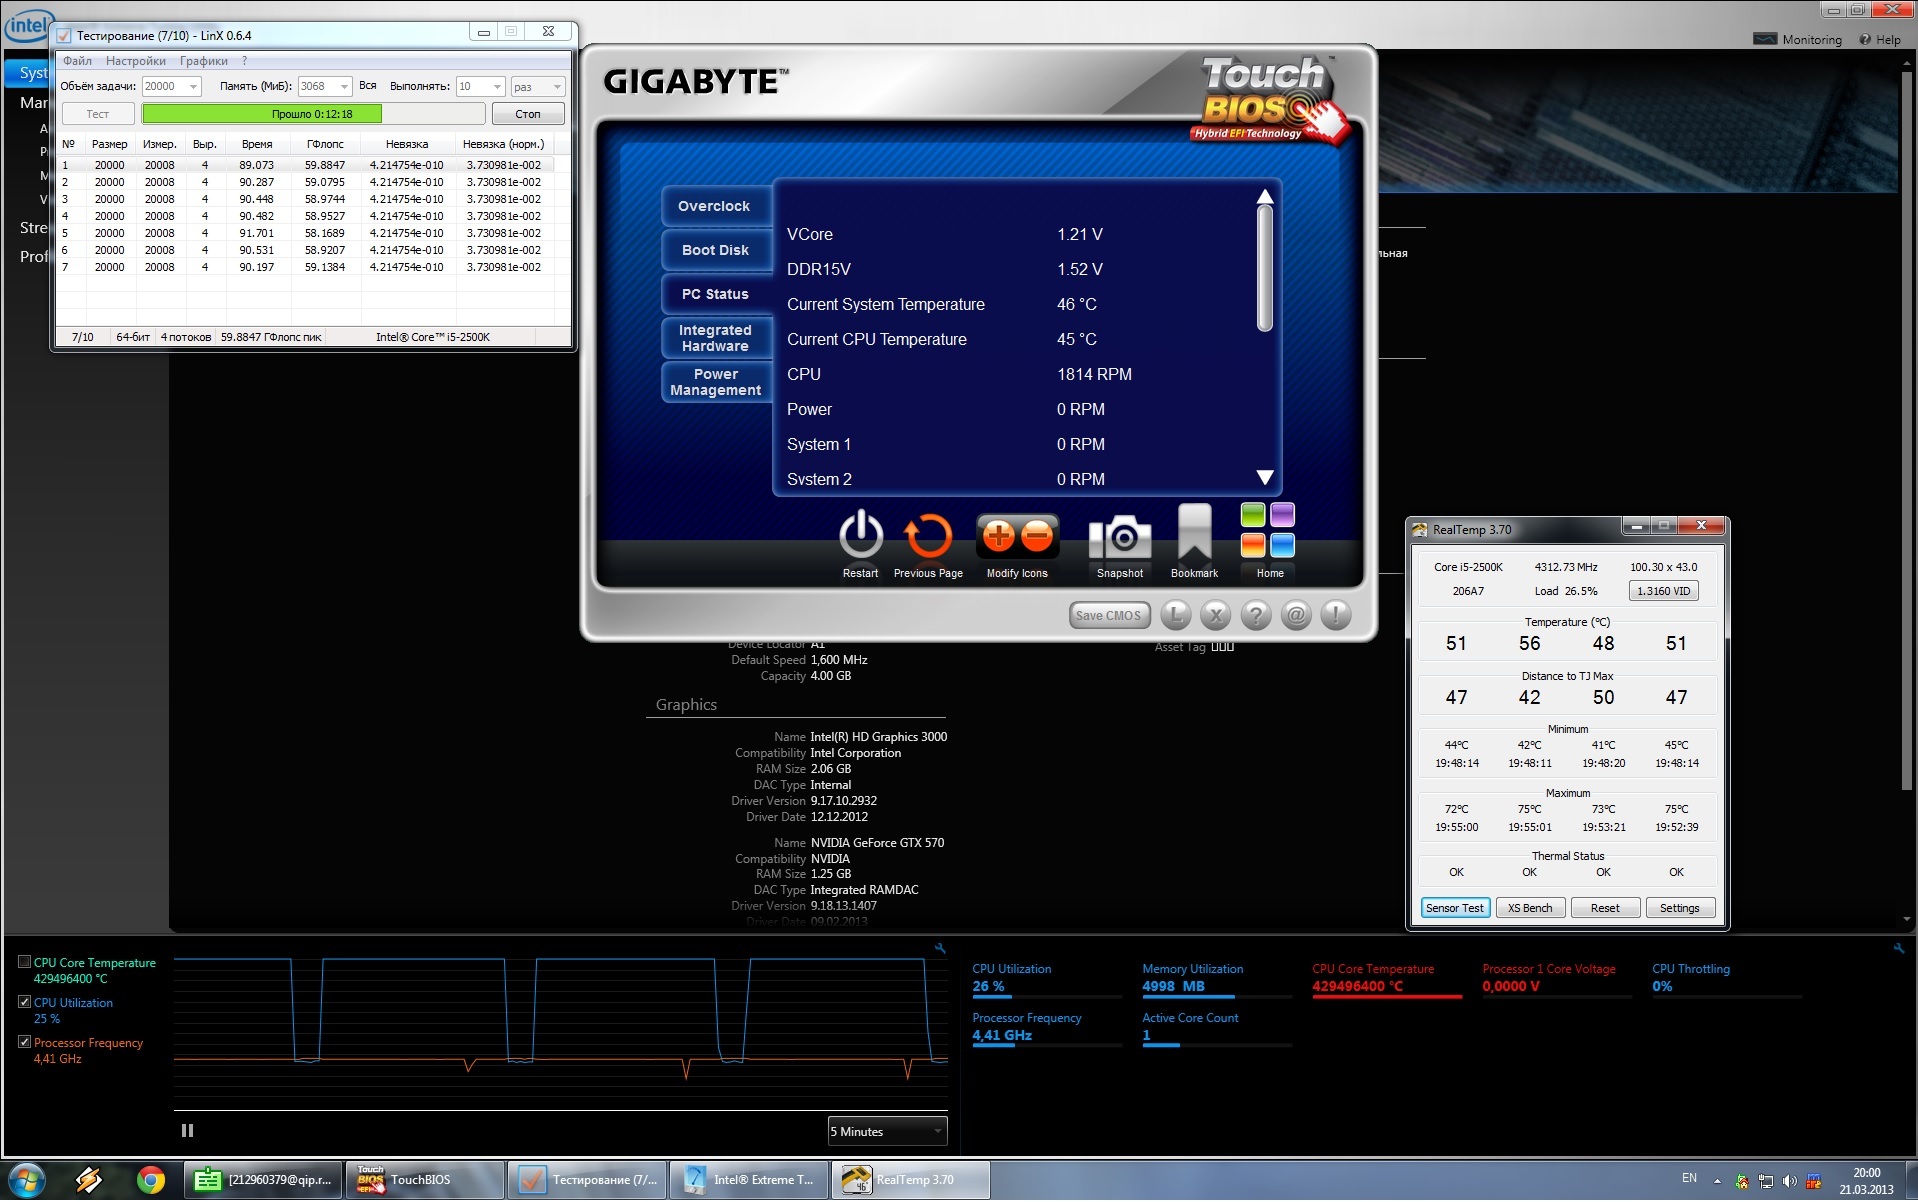Click Save CMOS in TouchBIOS
The width and height of the screenshot is (1918, 1202).
click(1108, 616)
